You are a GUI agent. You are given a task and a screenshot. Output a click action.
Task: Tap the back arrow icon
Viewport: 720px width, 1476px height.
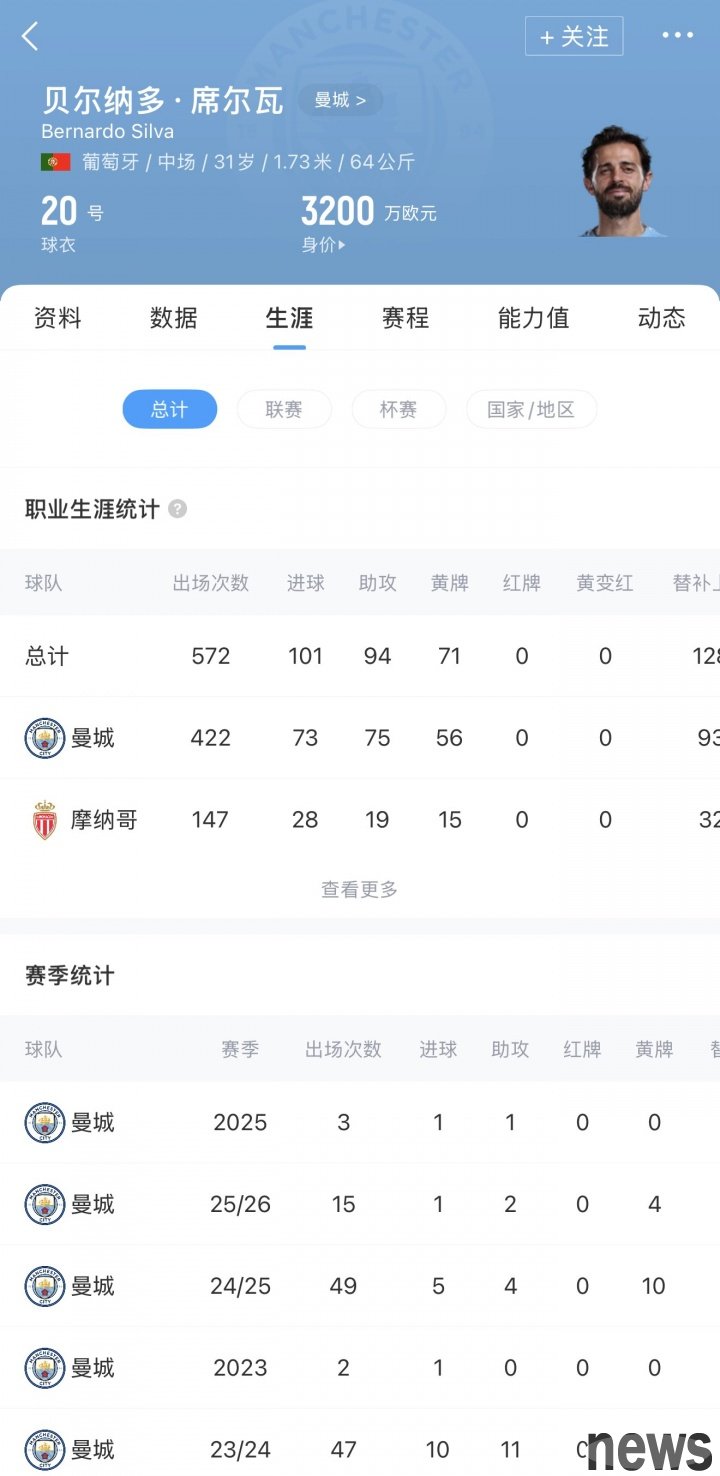pos(30,37)
